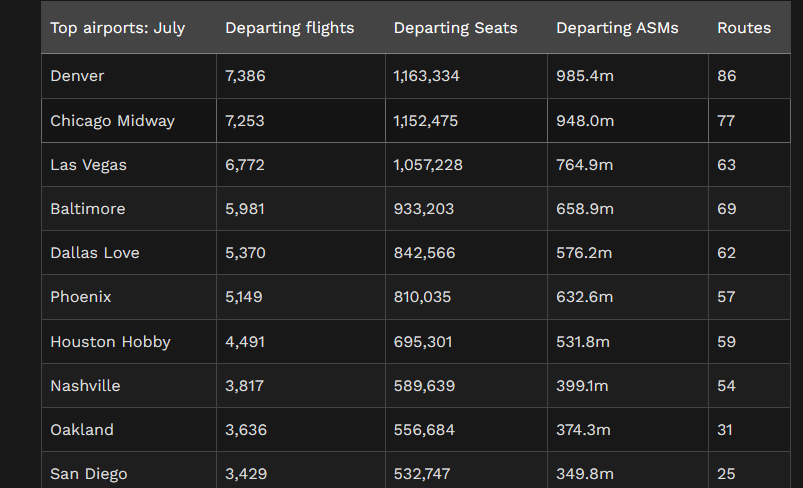803x488 pixels.
Task: Click the Dallas Love airport cell
Action: coord(94,253)
